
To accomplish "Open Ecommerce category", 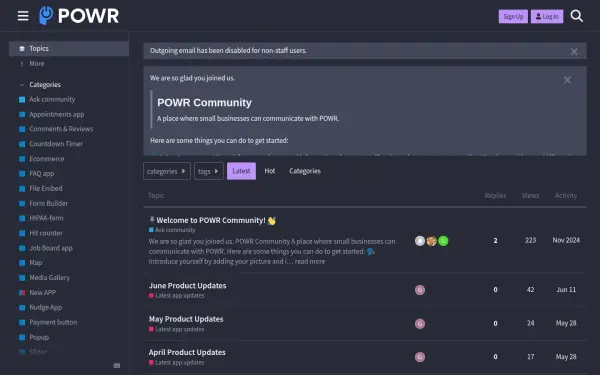I will [47, 159].
